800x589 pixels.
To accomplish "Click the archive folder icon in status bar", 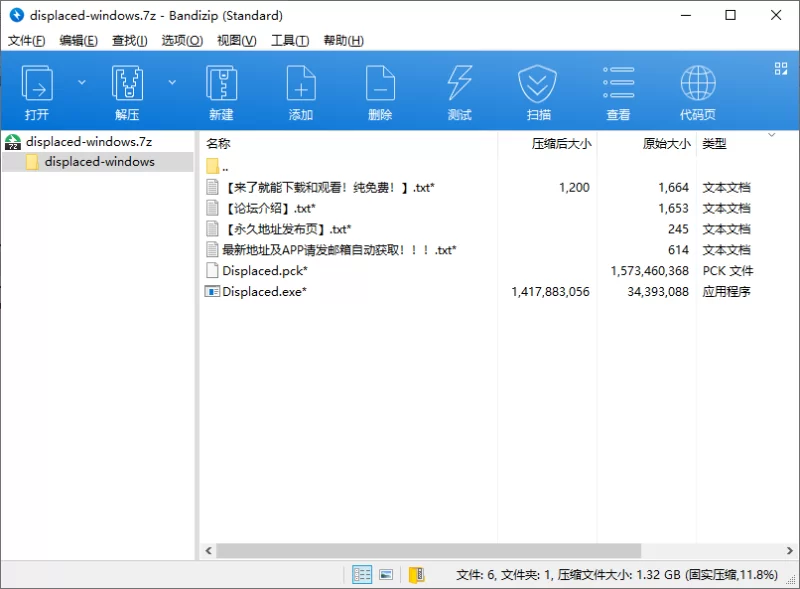I will point(416,575).
